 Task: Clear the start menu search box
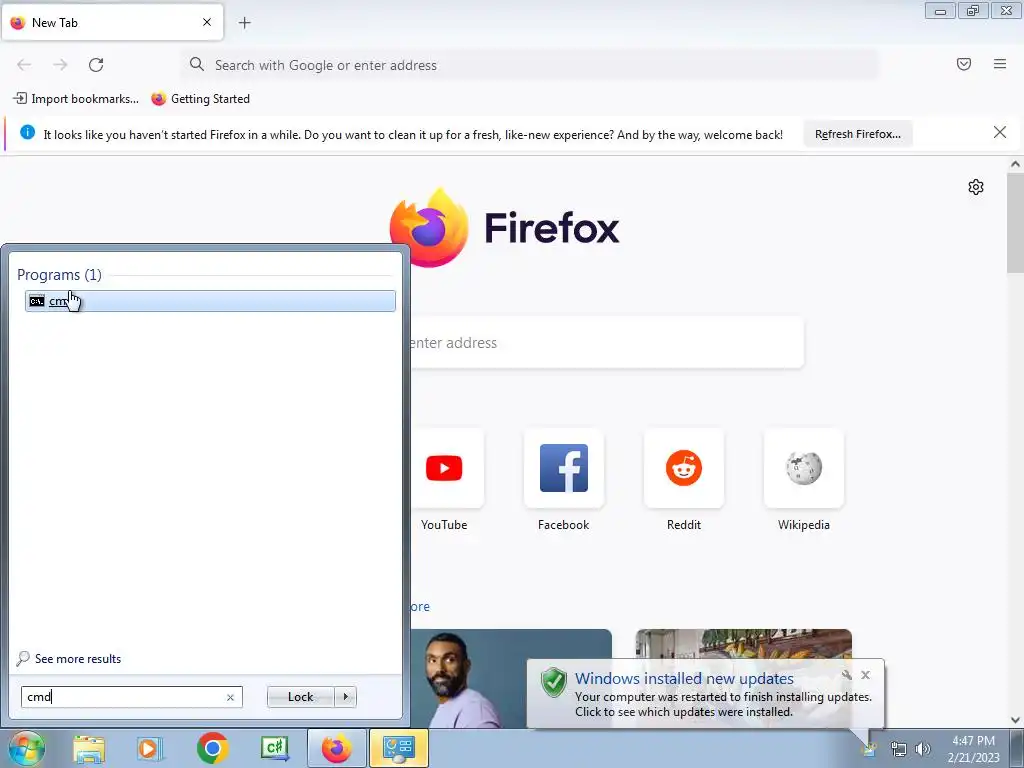pos(230,697)
